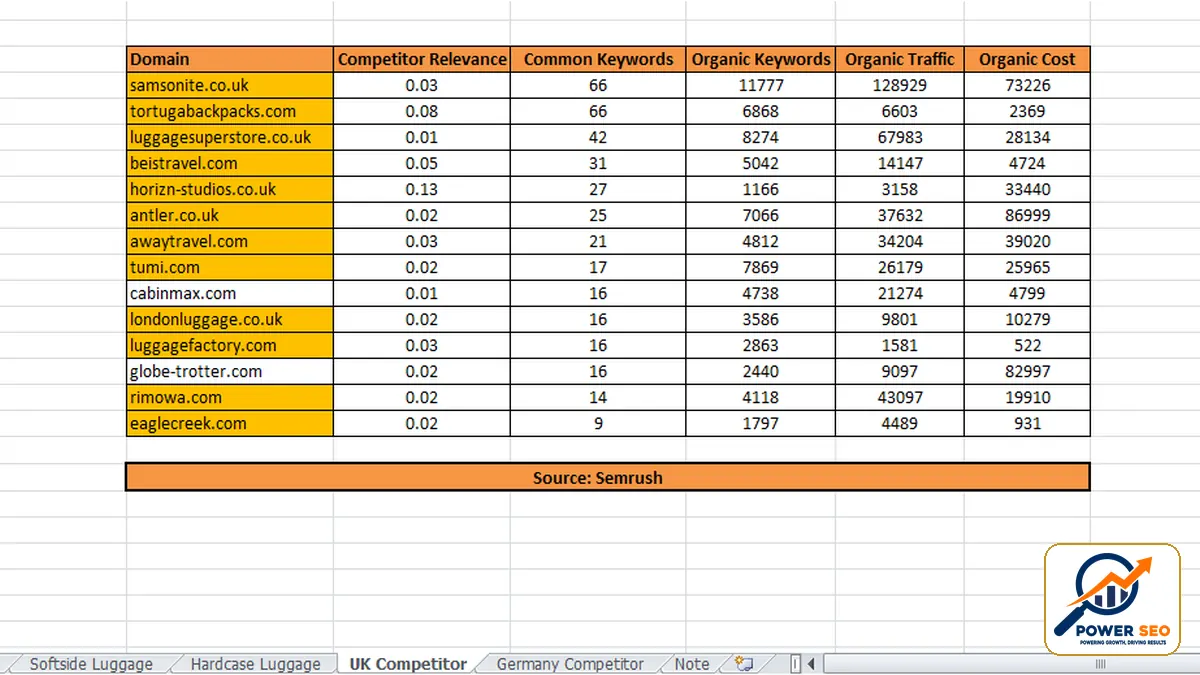The height and width of the screenshot is (675, 1200).
Task: Select organic traffic value 67983
Action: tap(900, 137)
